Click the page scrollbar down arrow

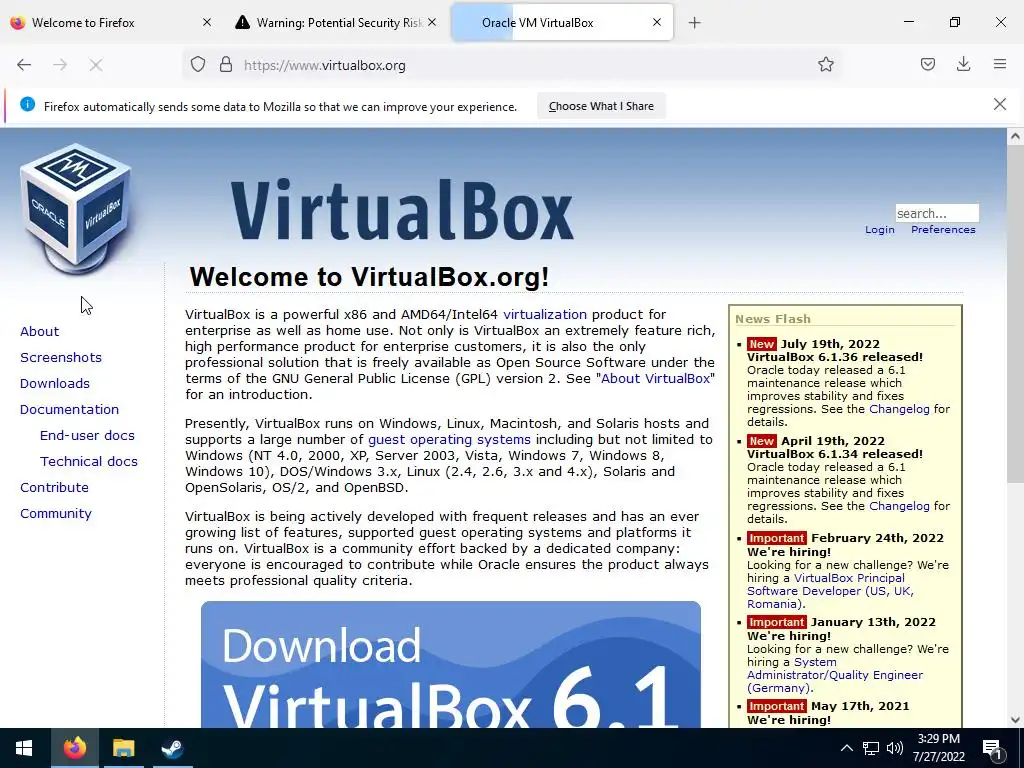point(1015,720)
